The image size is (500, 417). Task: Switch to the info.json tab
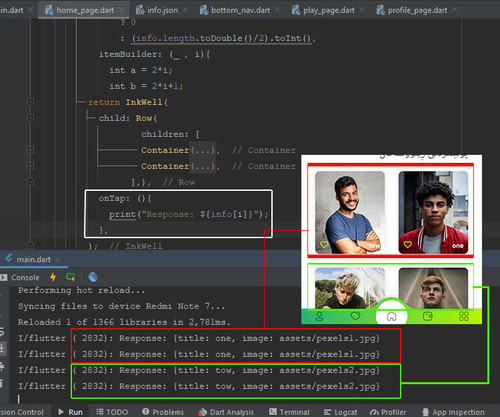coord(162,10)
